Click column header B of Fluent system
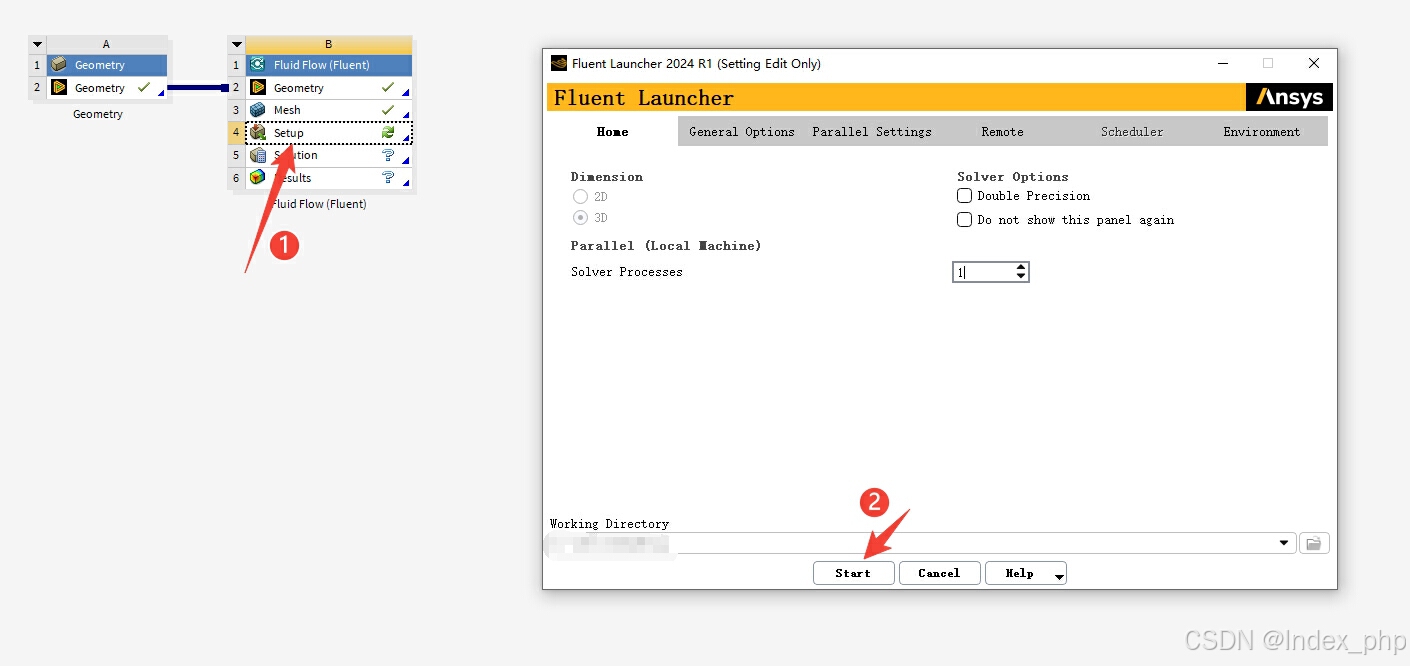Viewport: 1410px width, 666px height. (328, 44)
